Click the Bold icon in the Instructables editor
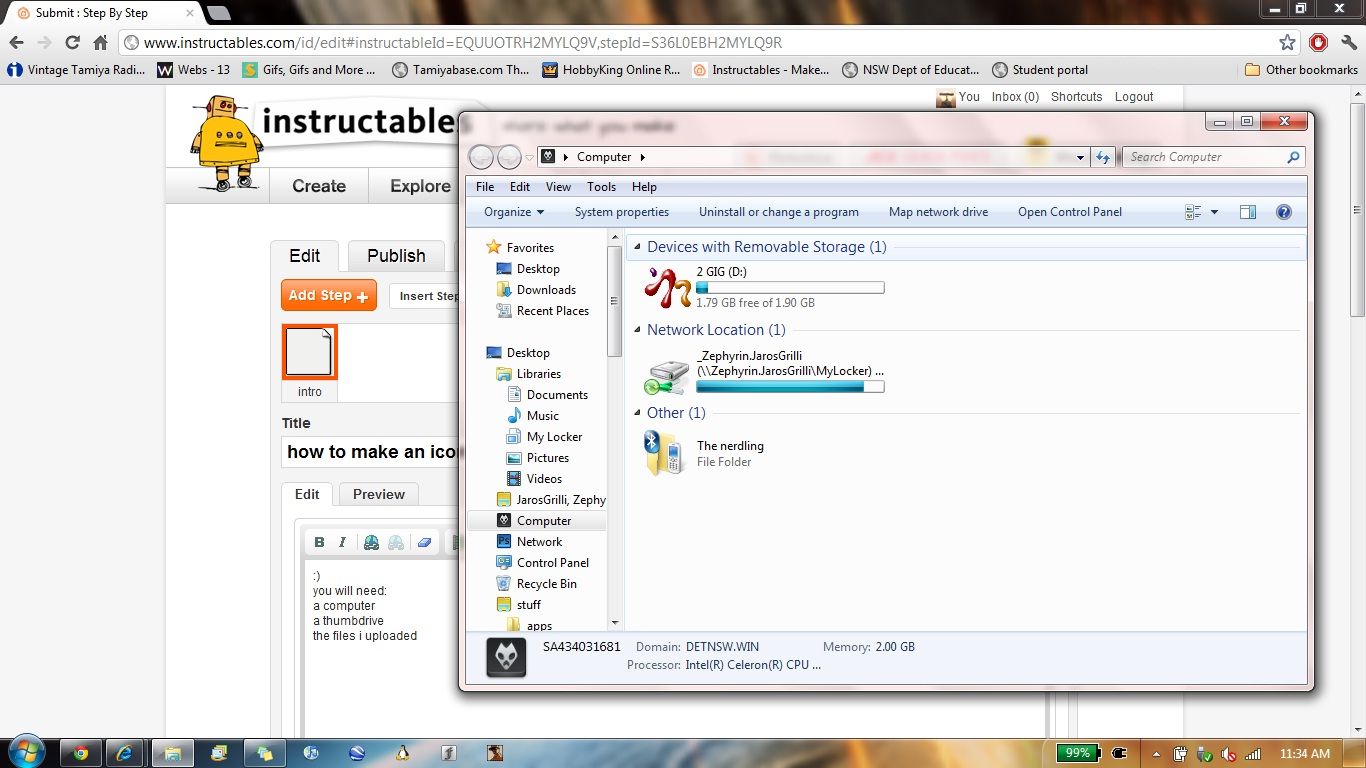Viewport: 1366px width, 768px height. click(x=319, y=542)
